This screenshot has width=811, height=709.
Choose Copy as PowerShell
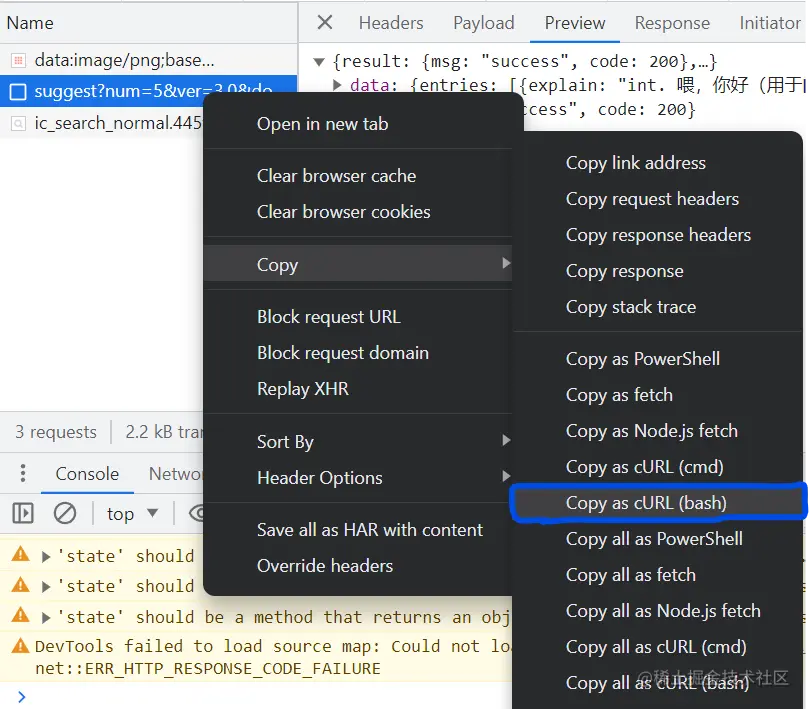658,359
